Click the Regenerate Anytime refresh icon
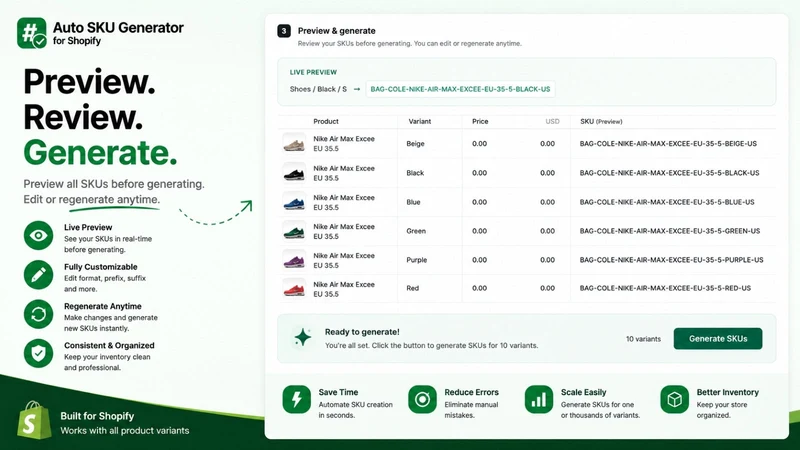This screenshot has height=450, width=800. 38,314
